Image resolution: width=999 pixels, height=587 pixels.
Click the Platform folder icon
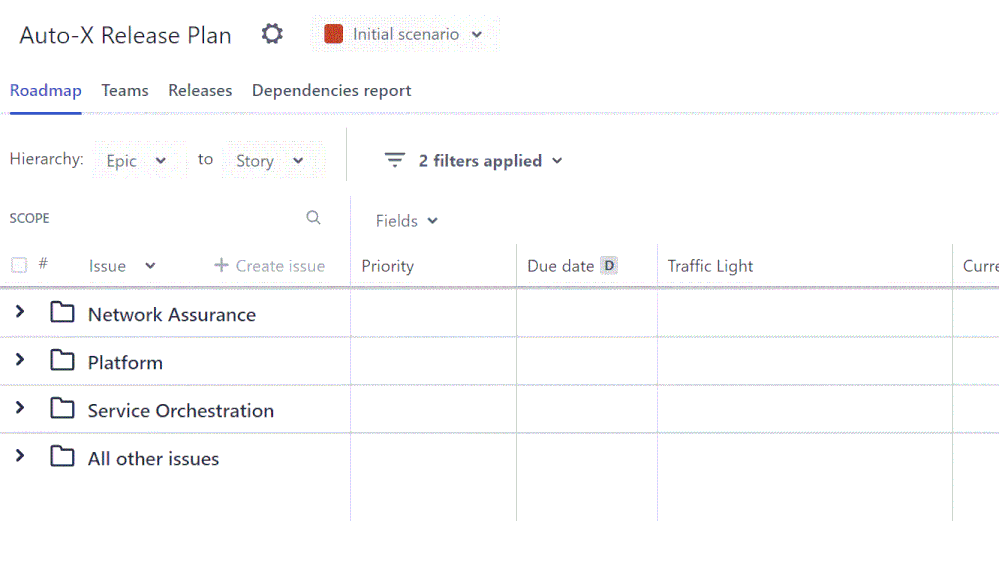coord(63,361)
